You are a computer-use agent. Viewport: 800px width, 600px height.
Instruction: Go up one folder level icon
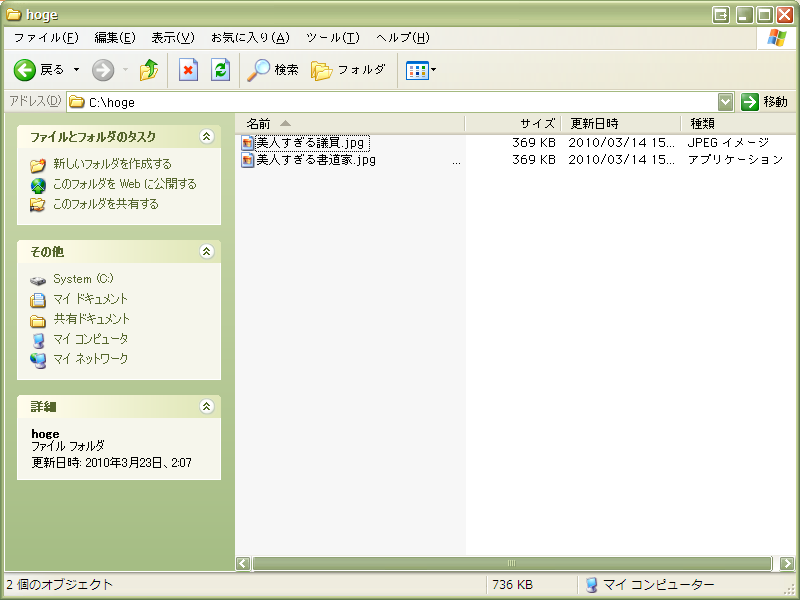[148, 70]
